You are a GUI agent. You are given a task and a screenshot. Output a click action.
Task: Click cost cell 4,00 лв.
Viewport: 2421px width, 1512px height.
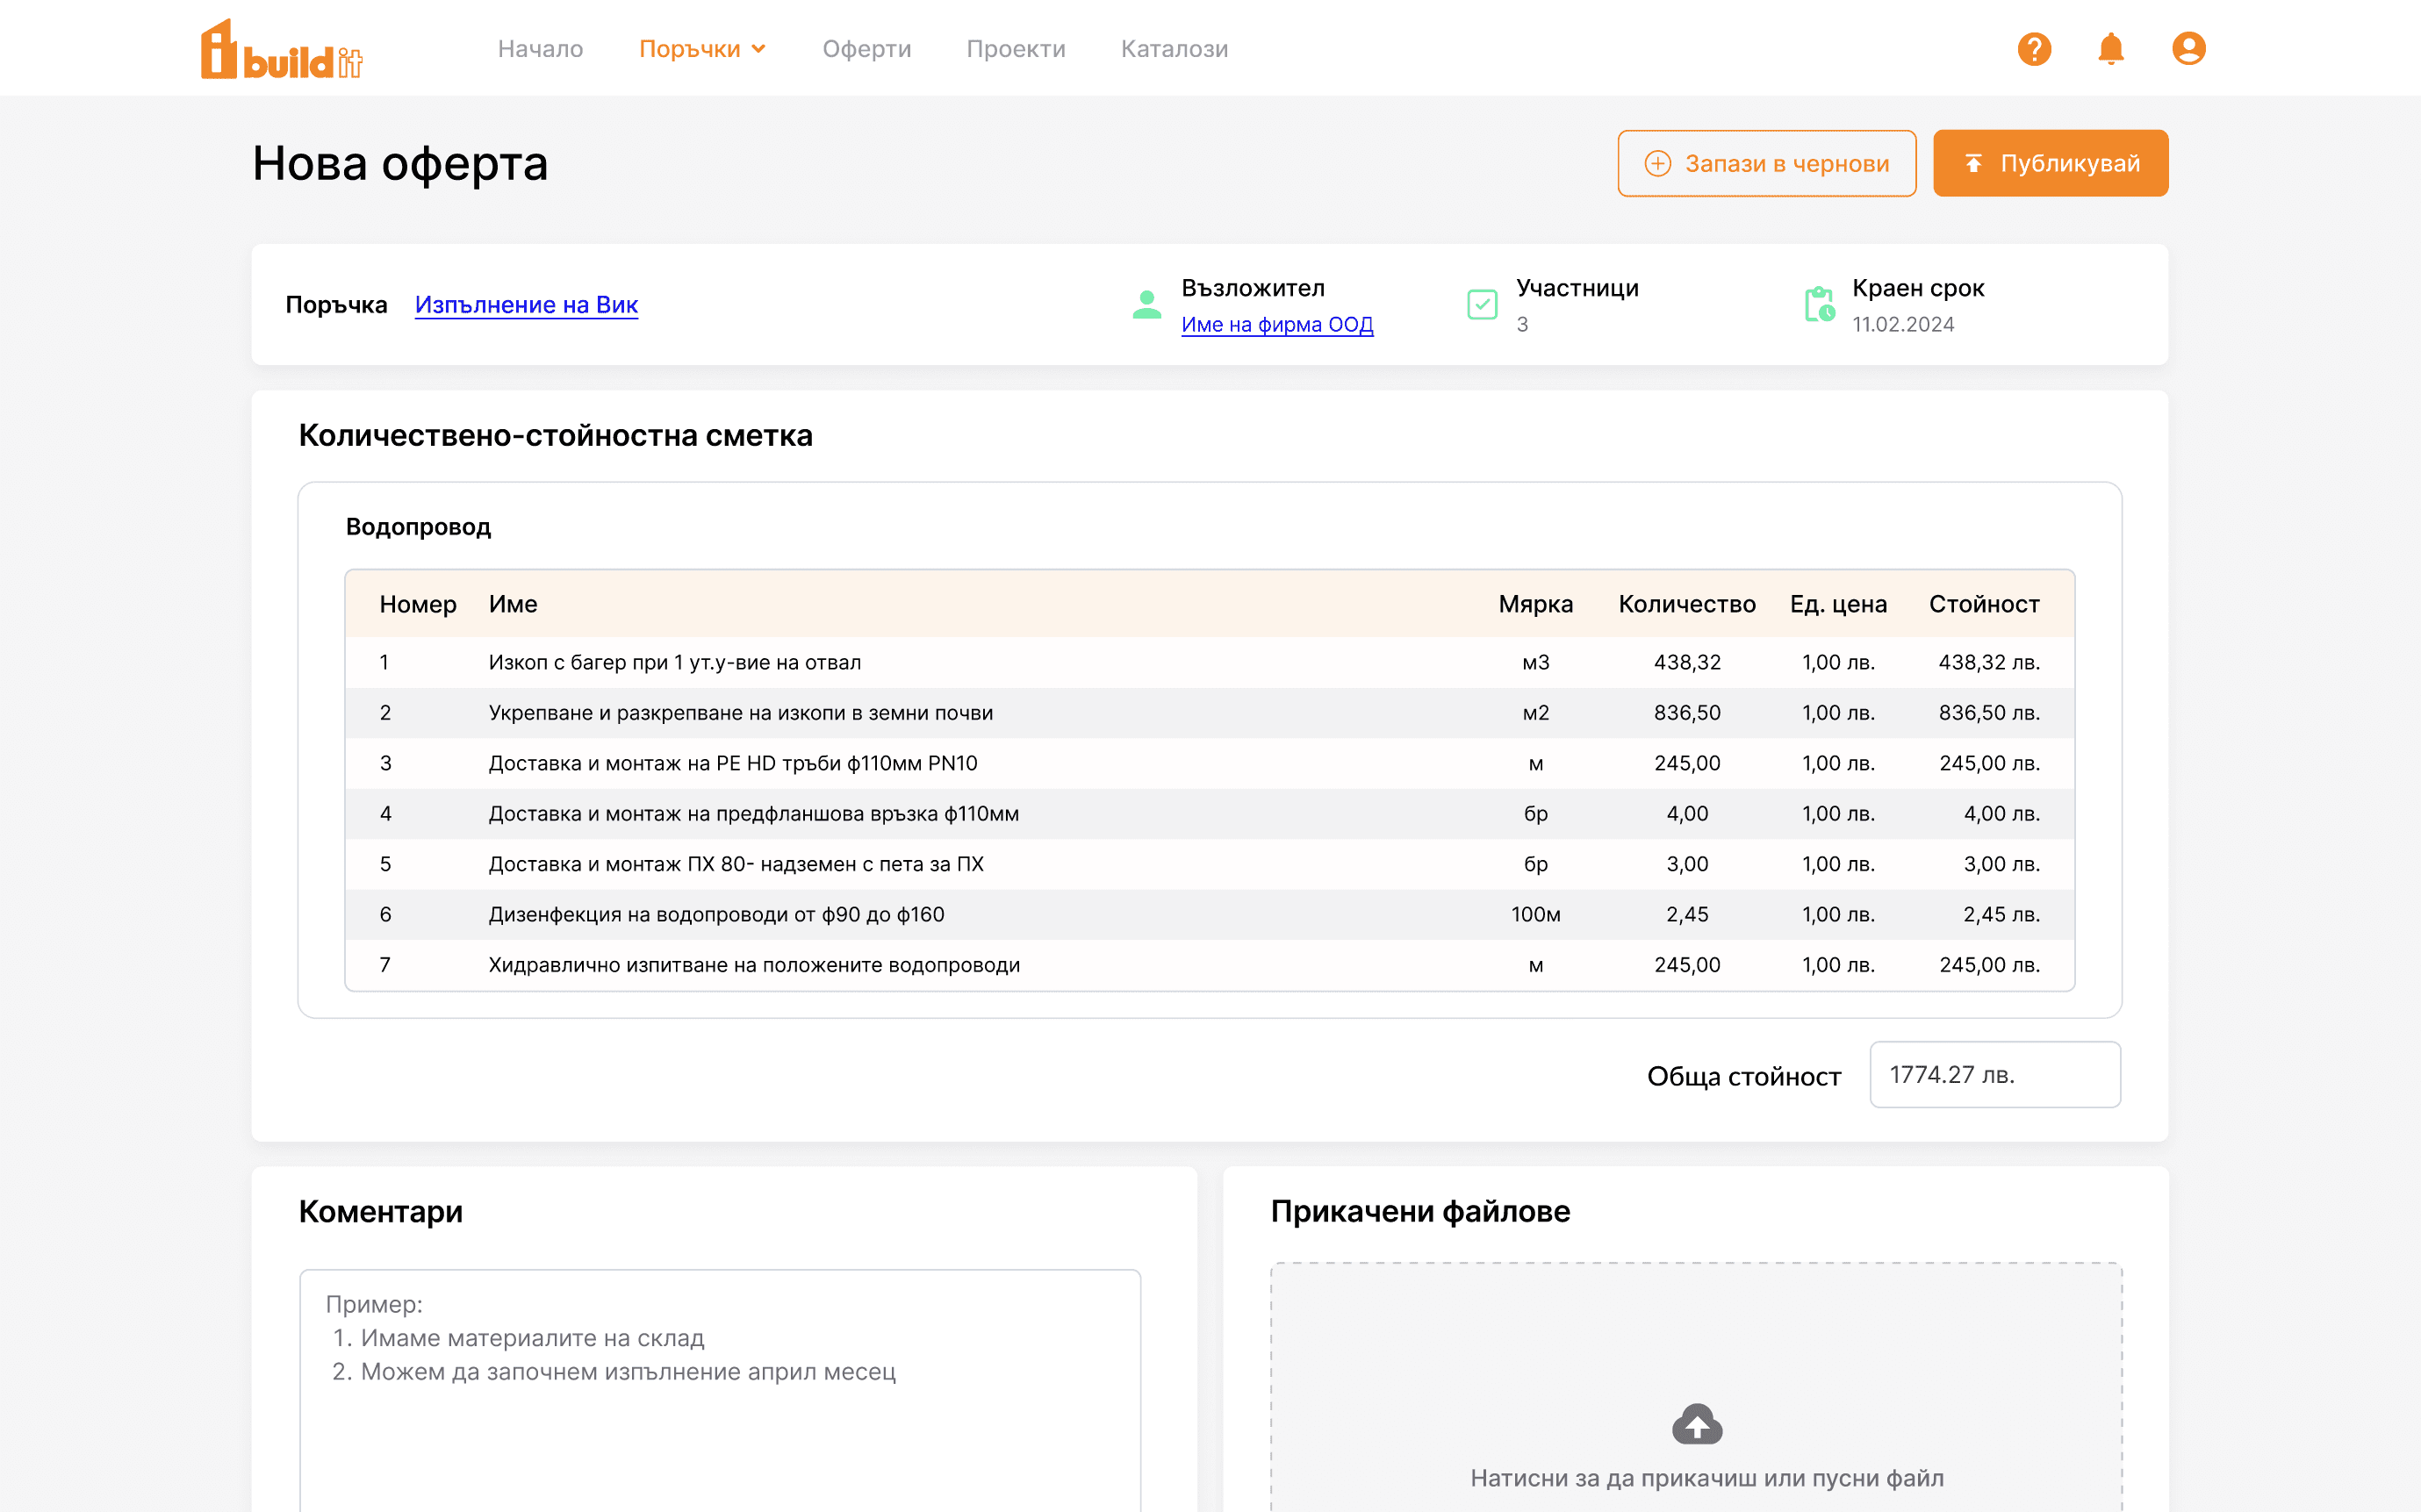2001,814
